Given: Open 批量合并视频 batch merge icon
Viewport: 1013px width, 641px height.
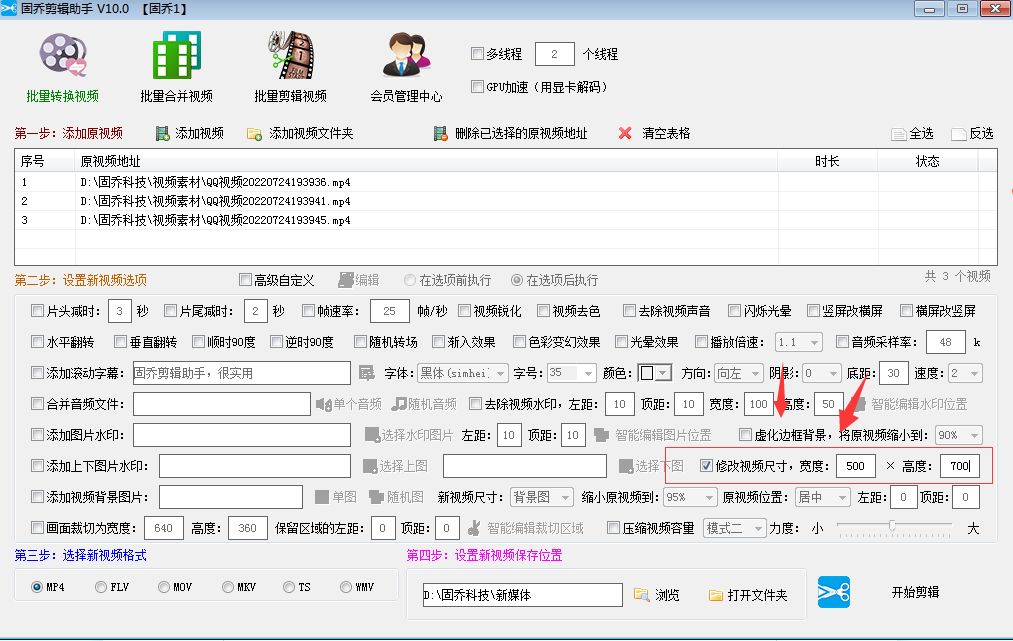Looking at the screenshot, I should pyautogui.click(x=176, y=56).
